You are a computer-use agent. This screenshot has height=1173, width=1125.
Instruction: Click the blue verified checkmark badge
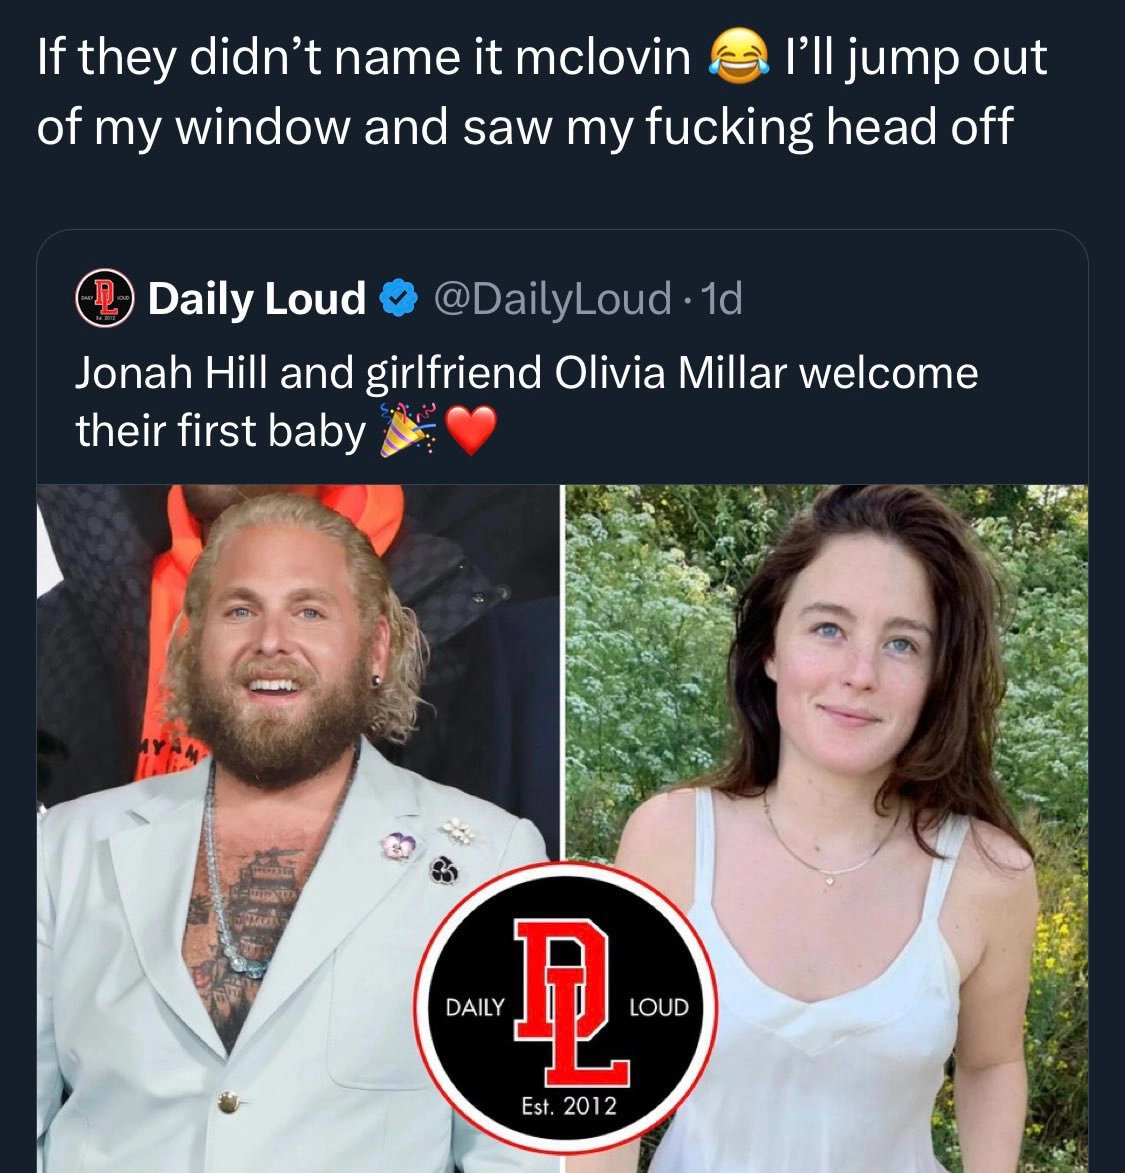[x=399, y=298]
